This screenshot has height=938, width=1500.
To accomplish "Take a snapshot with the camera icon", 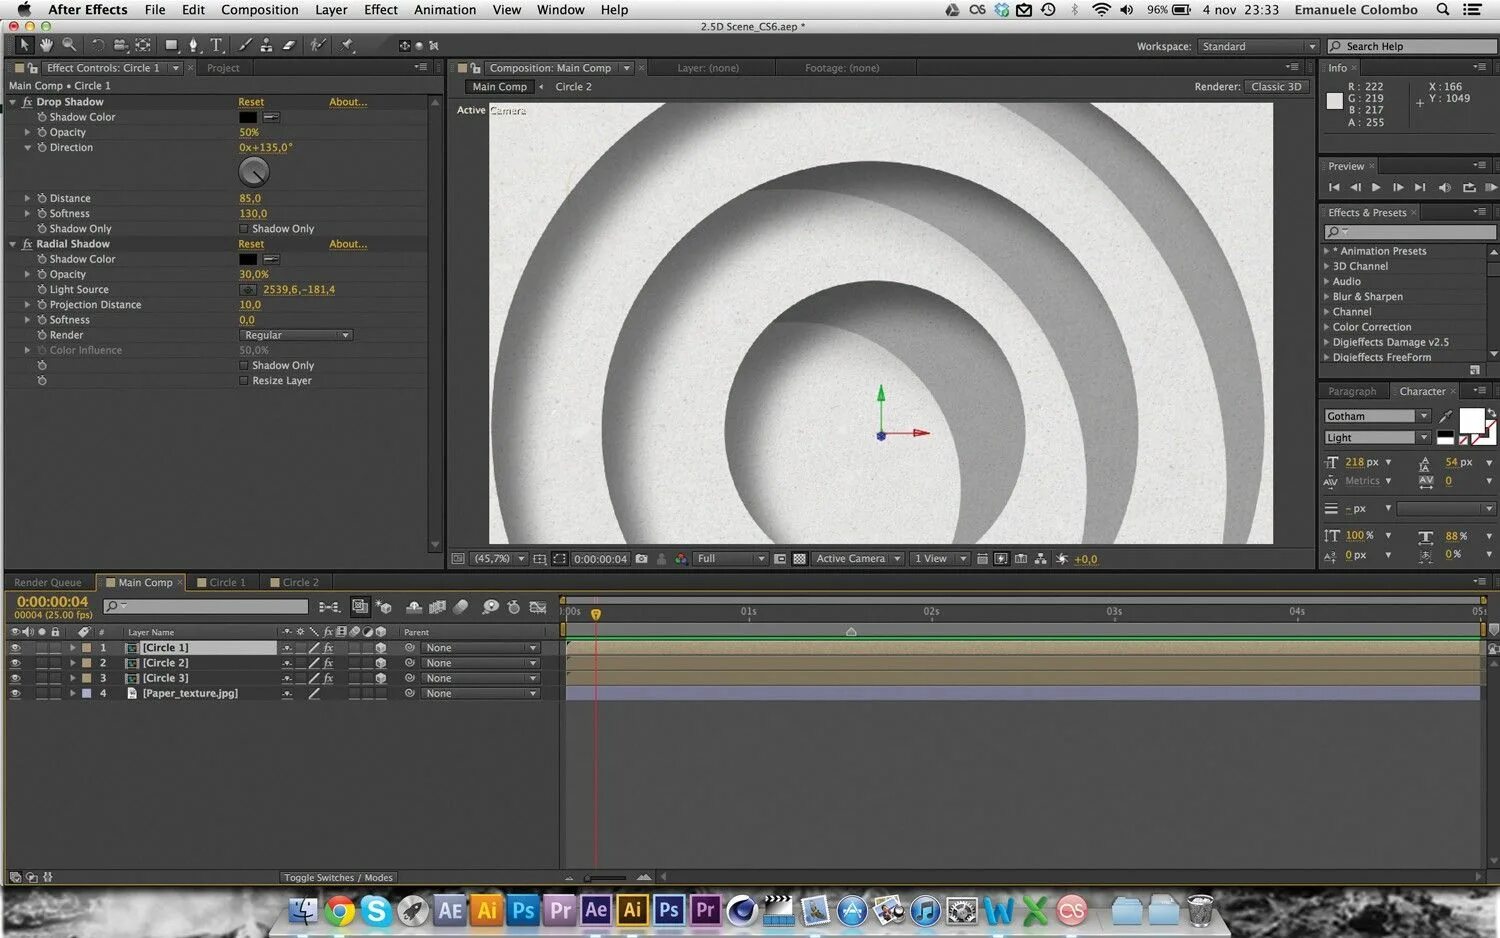I will point(642,559).
